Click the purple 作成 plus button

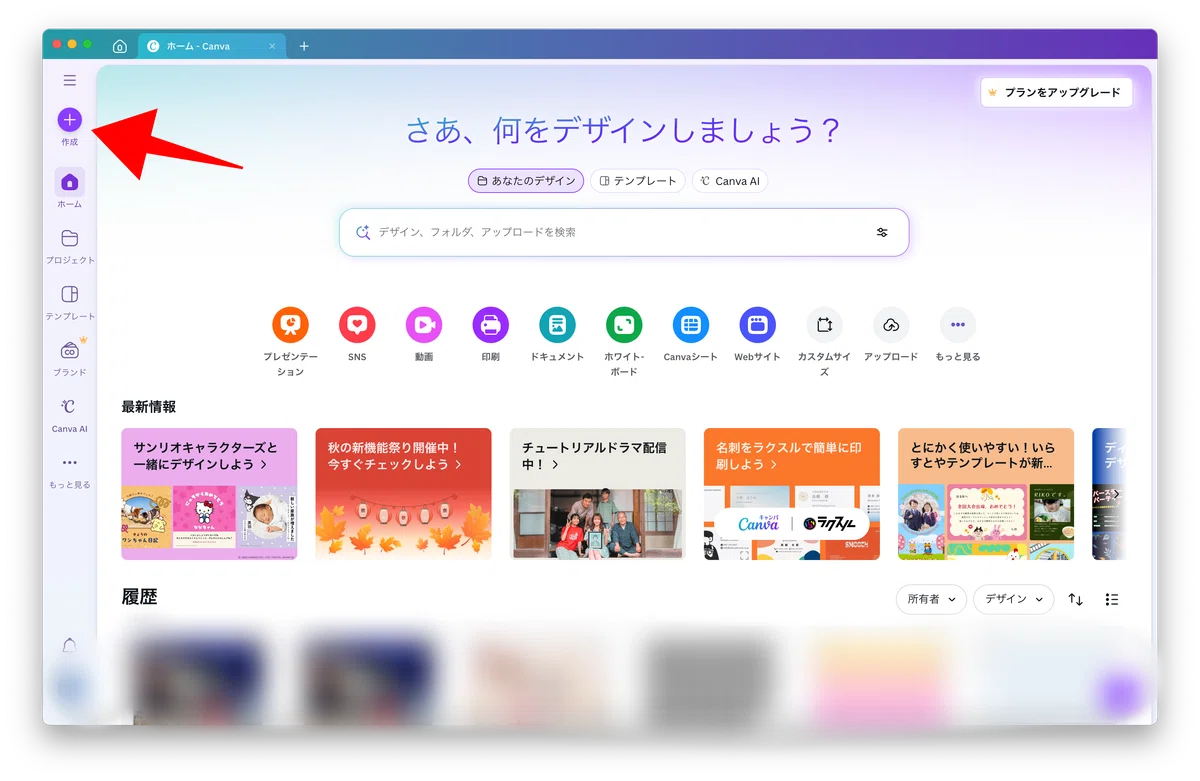tap(69, 120)
